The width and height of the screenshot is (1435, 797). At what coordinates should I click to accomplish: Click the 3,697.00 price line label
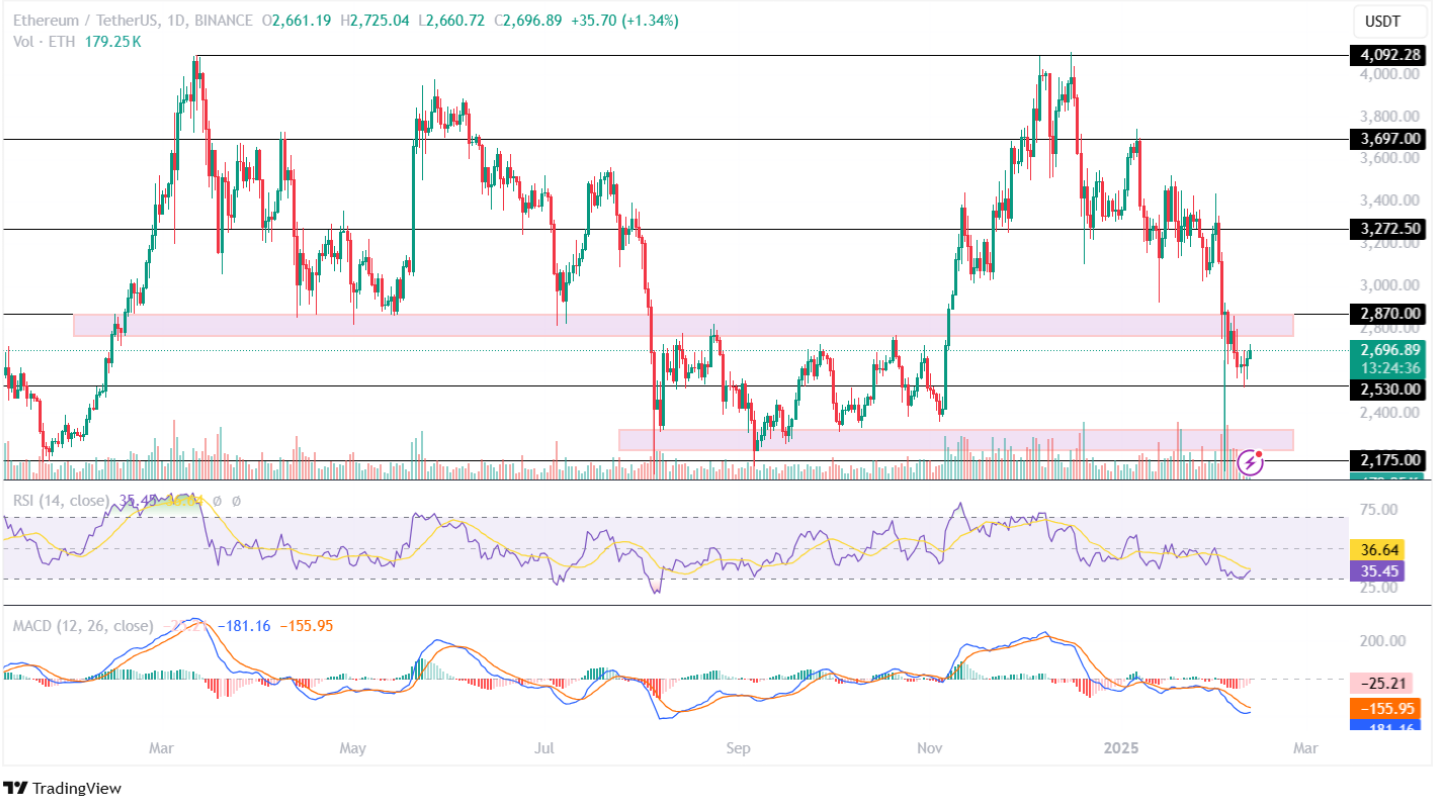point(1388,139)
